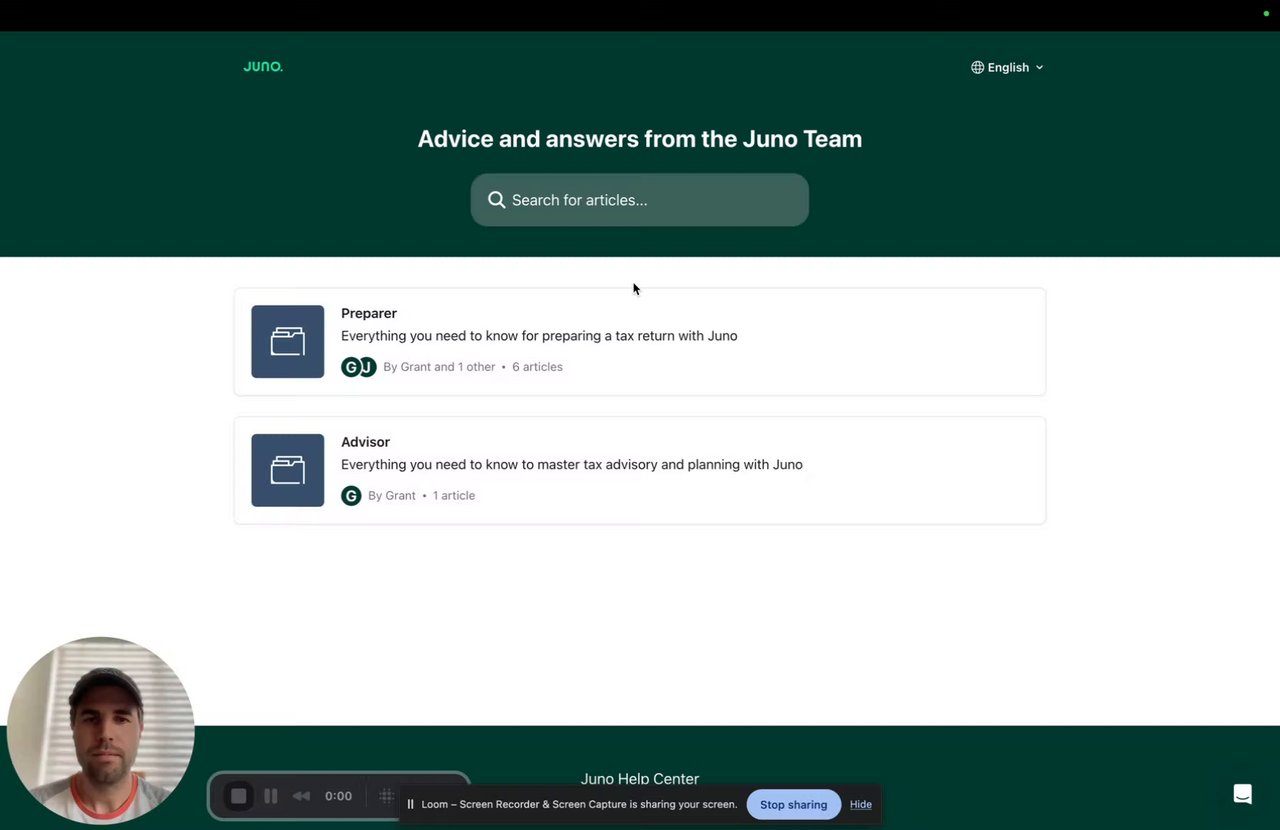This screenshot has width=1280, height=830.
Task: Click the green status dot in menu bar
Action: tap(1266, 13)
